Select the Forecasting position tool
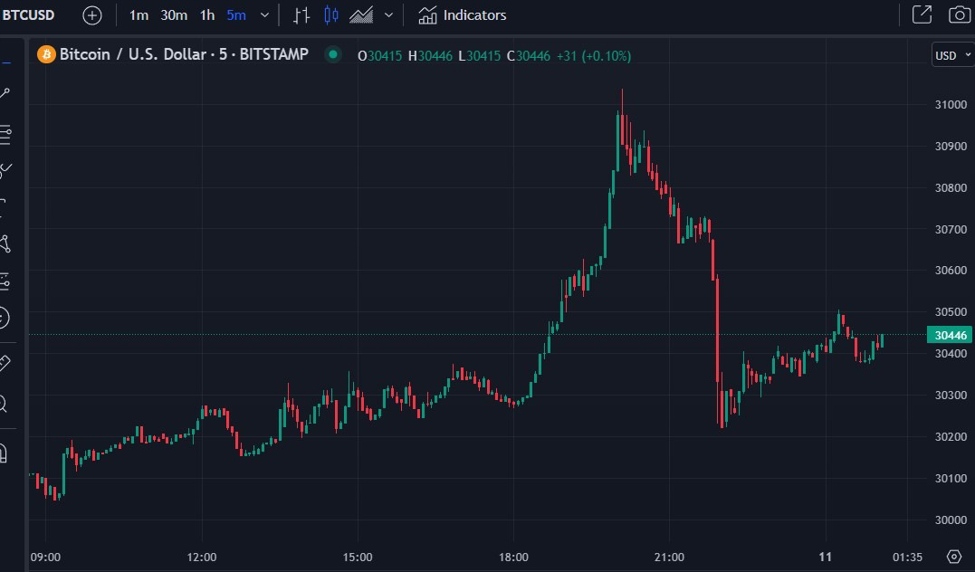The height and width of the screenshot is (572, 975). [x=5, y=282]
